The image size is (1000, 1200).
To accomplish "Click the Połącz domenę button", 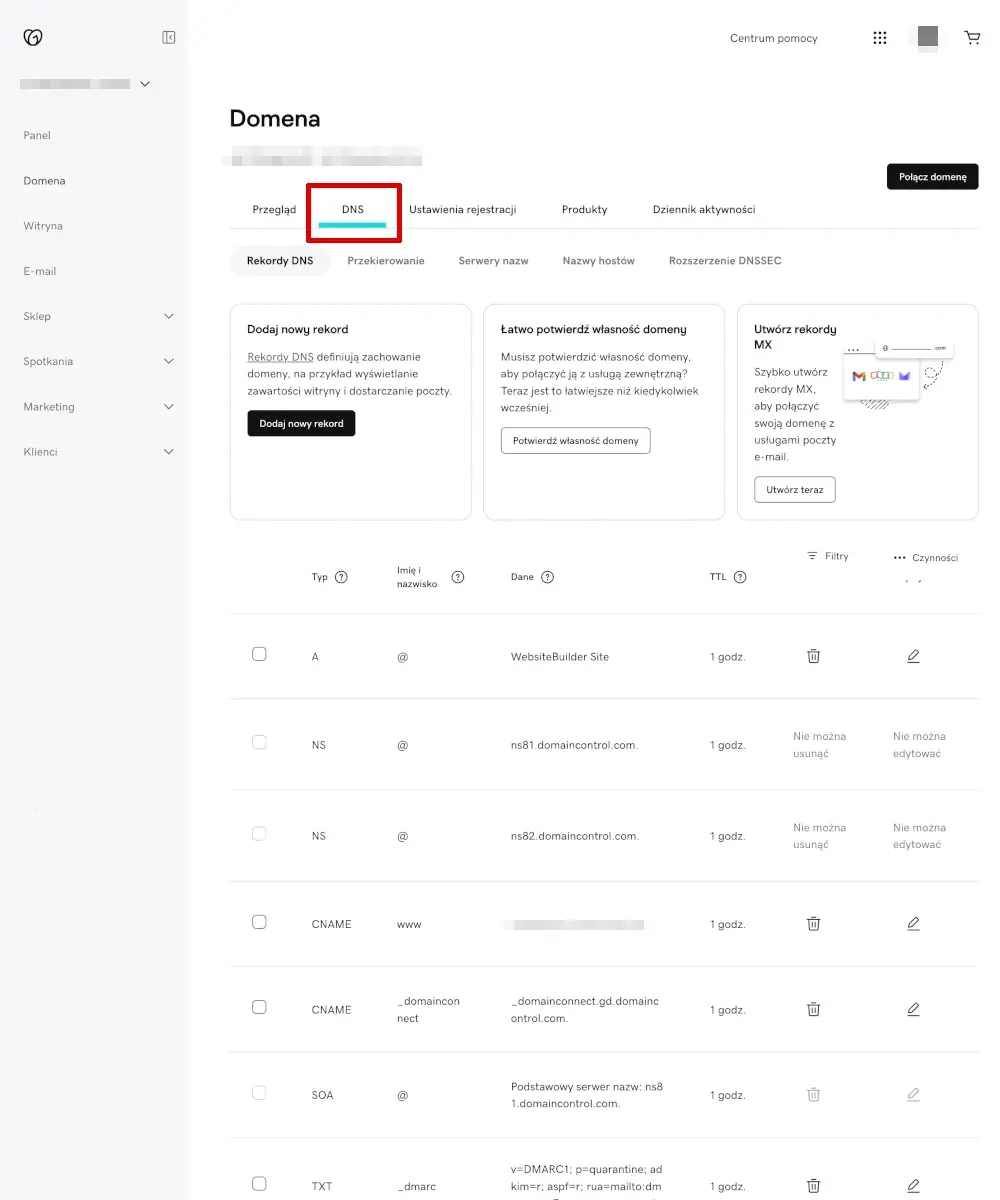I will 932,176.
